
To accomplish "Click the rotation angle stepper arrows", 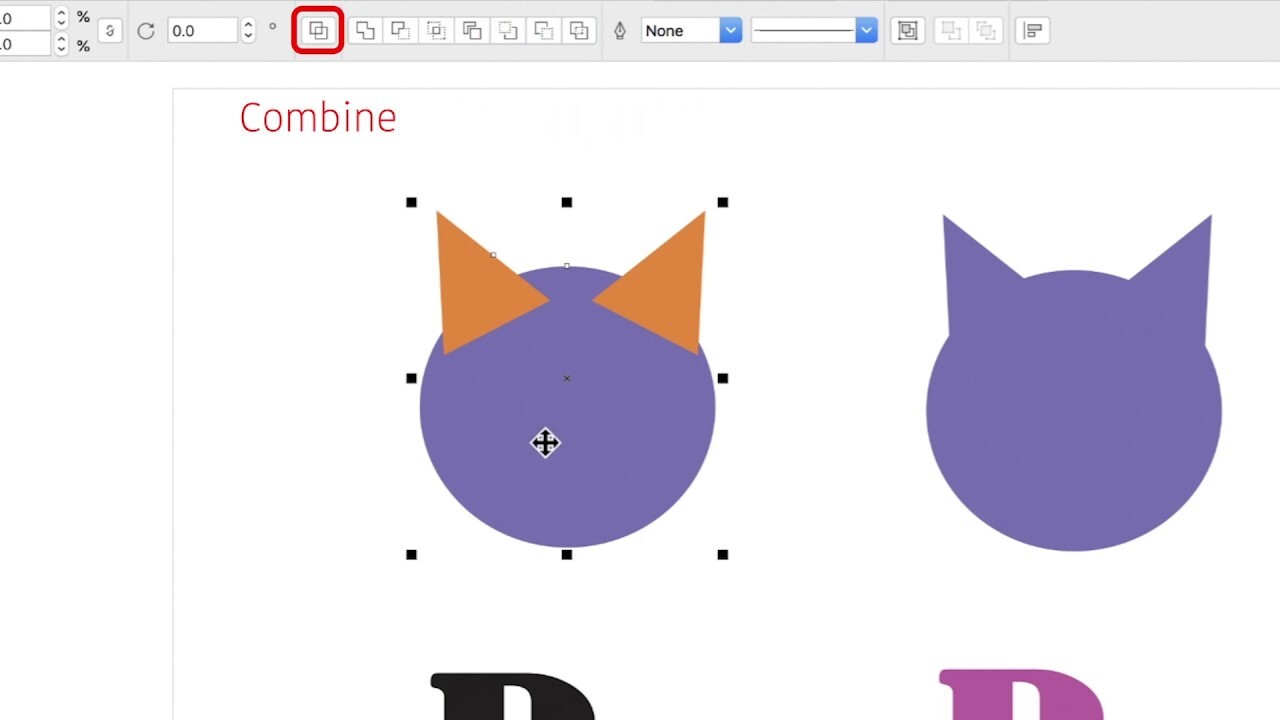I will coord(248,31).
